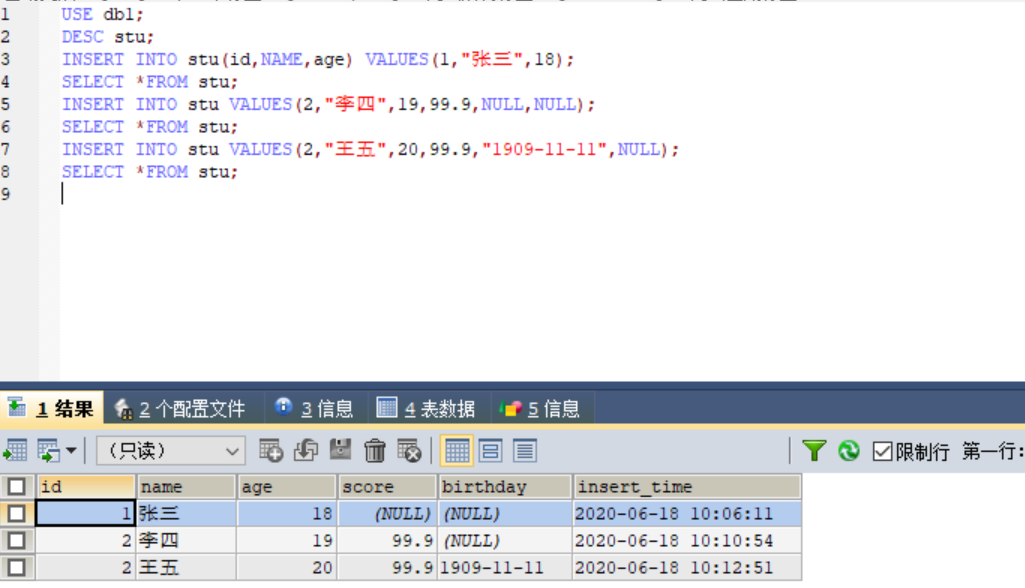Viewport: 1025px width, 588px height.
Task: Open the export options dropdown arrow
Action: pyautogui.click(x=71, y=451)
